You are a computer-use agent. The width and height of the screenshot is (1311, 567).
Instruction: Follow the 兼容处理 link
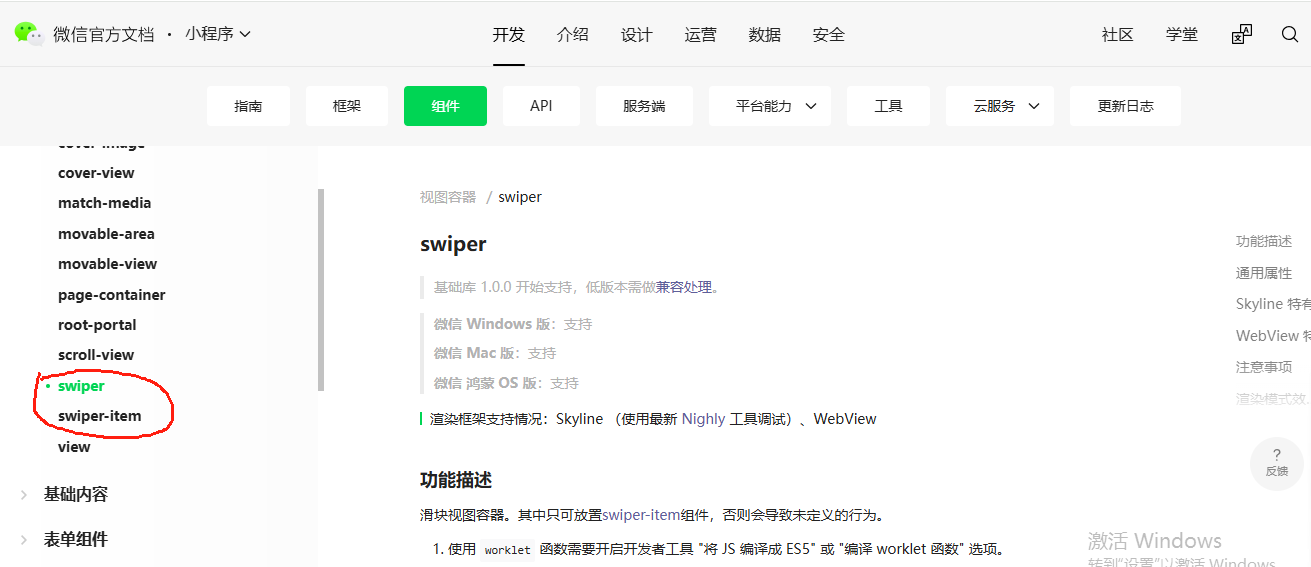tap(684, 287)
